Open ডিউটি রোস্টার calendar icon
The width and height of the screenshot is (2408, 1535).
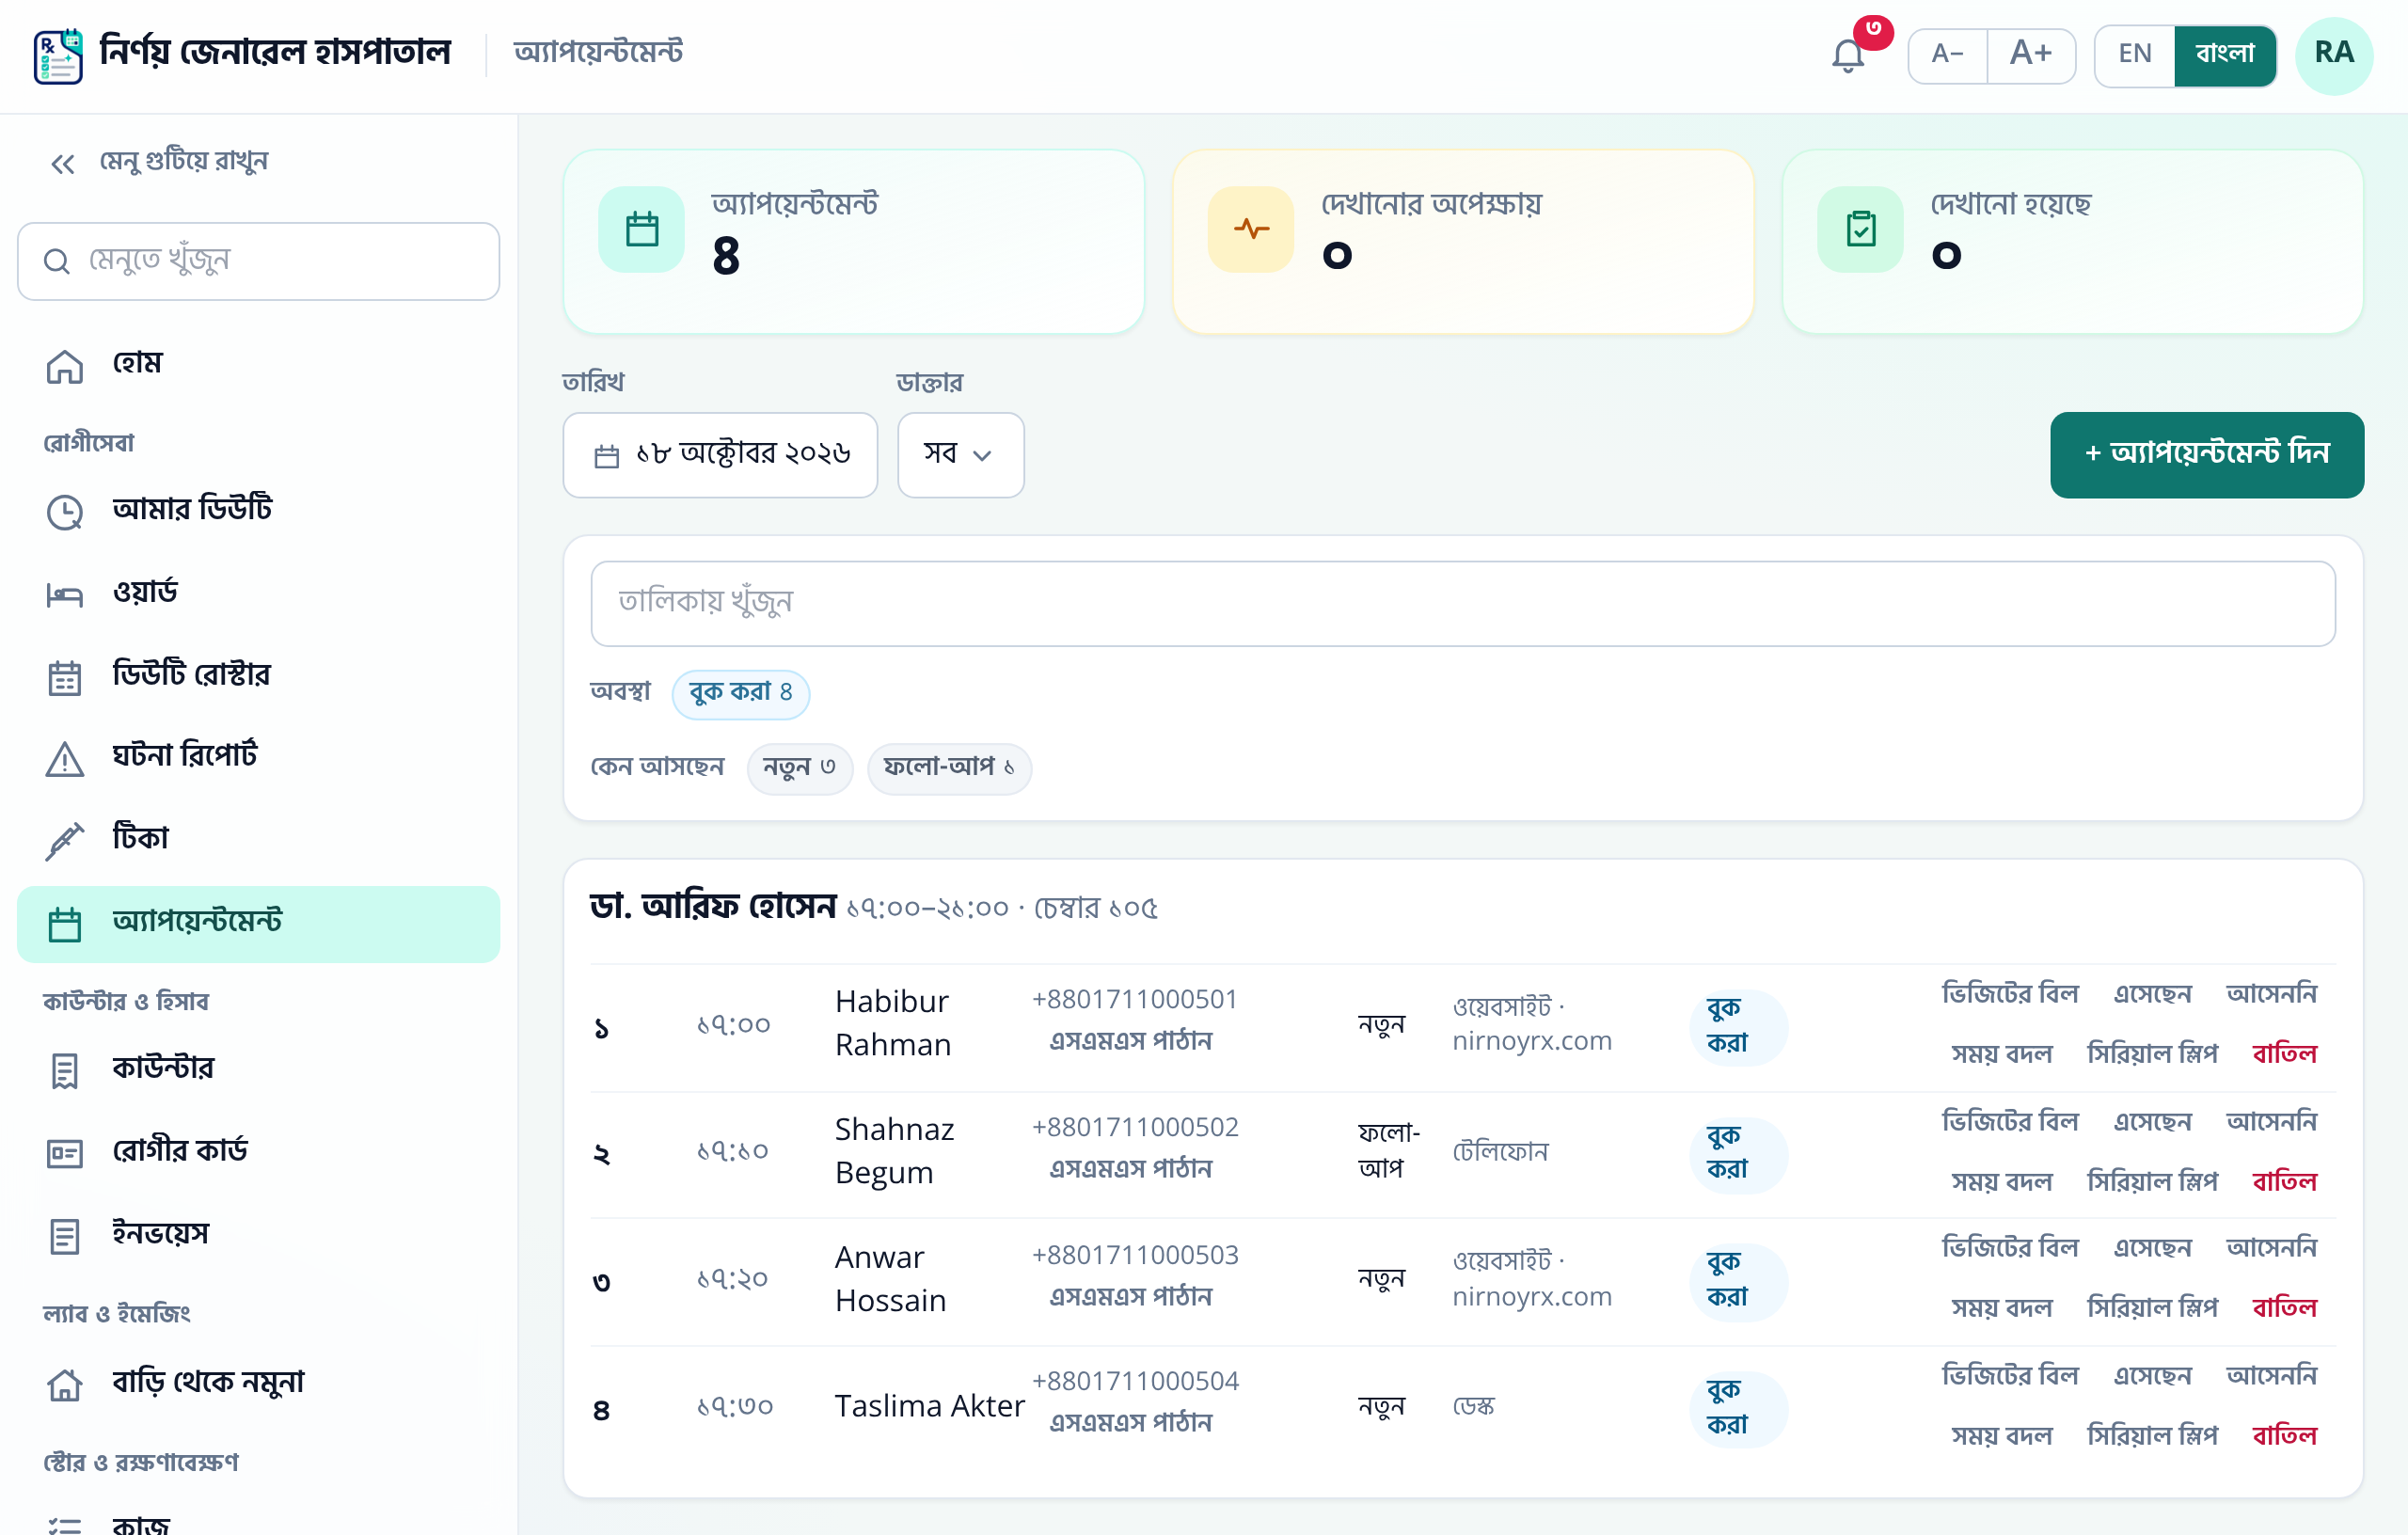click(x=64, y=677)
